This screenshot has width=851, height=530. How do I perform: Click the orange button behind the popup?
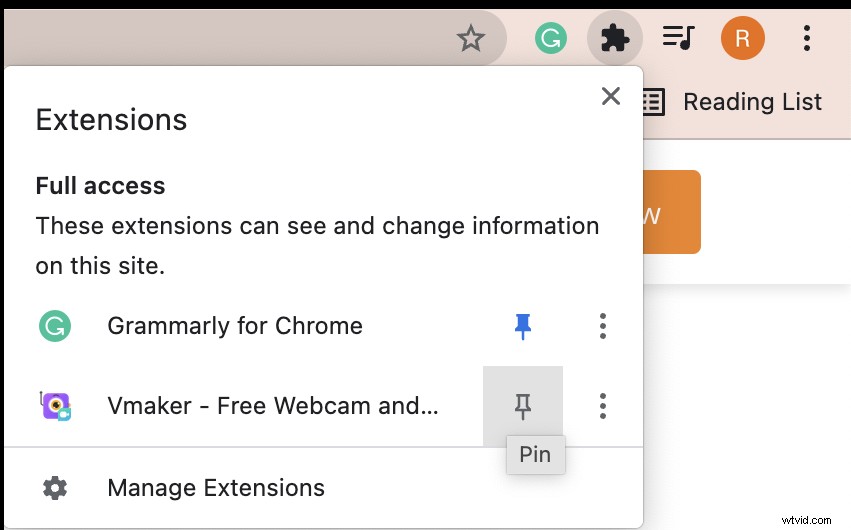671,212
